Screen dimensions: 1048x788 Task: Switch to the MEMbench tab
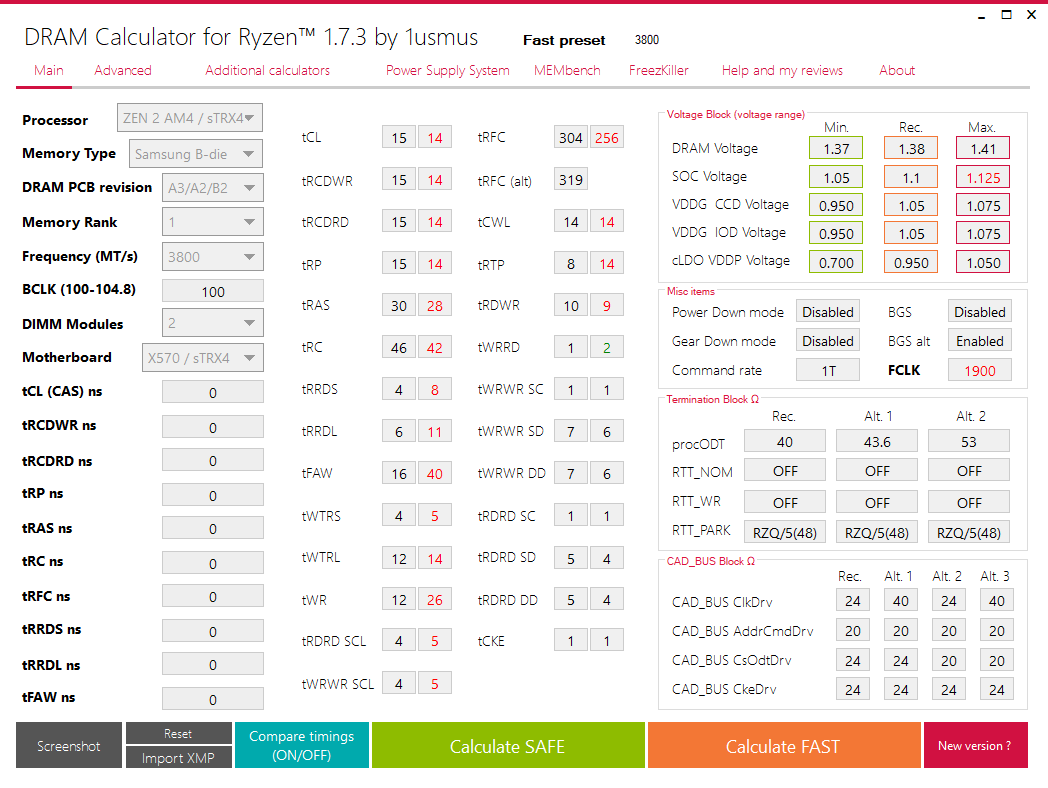[567, 70]
